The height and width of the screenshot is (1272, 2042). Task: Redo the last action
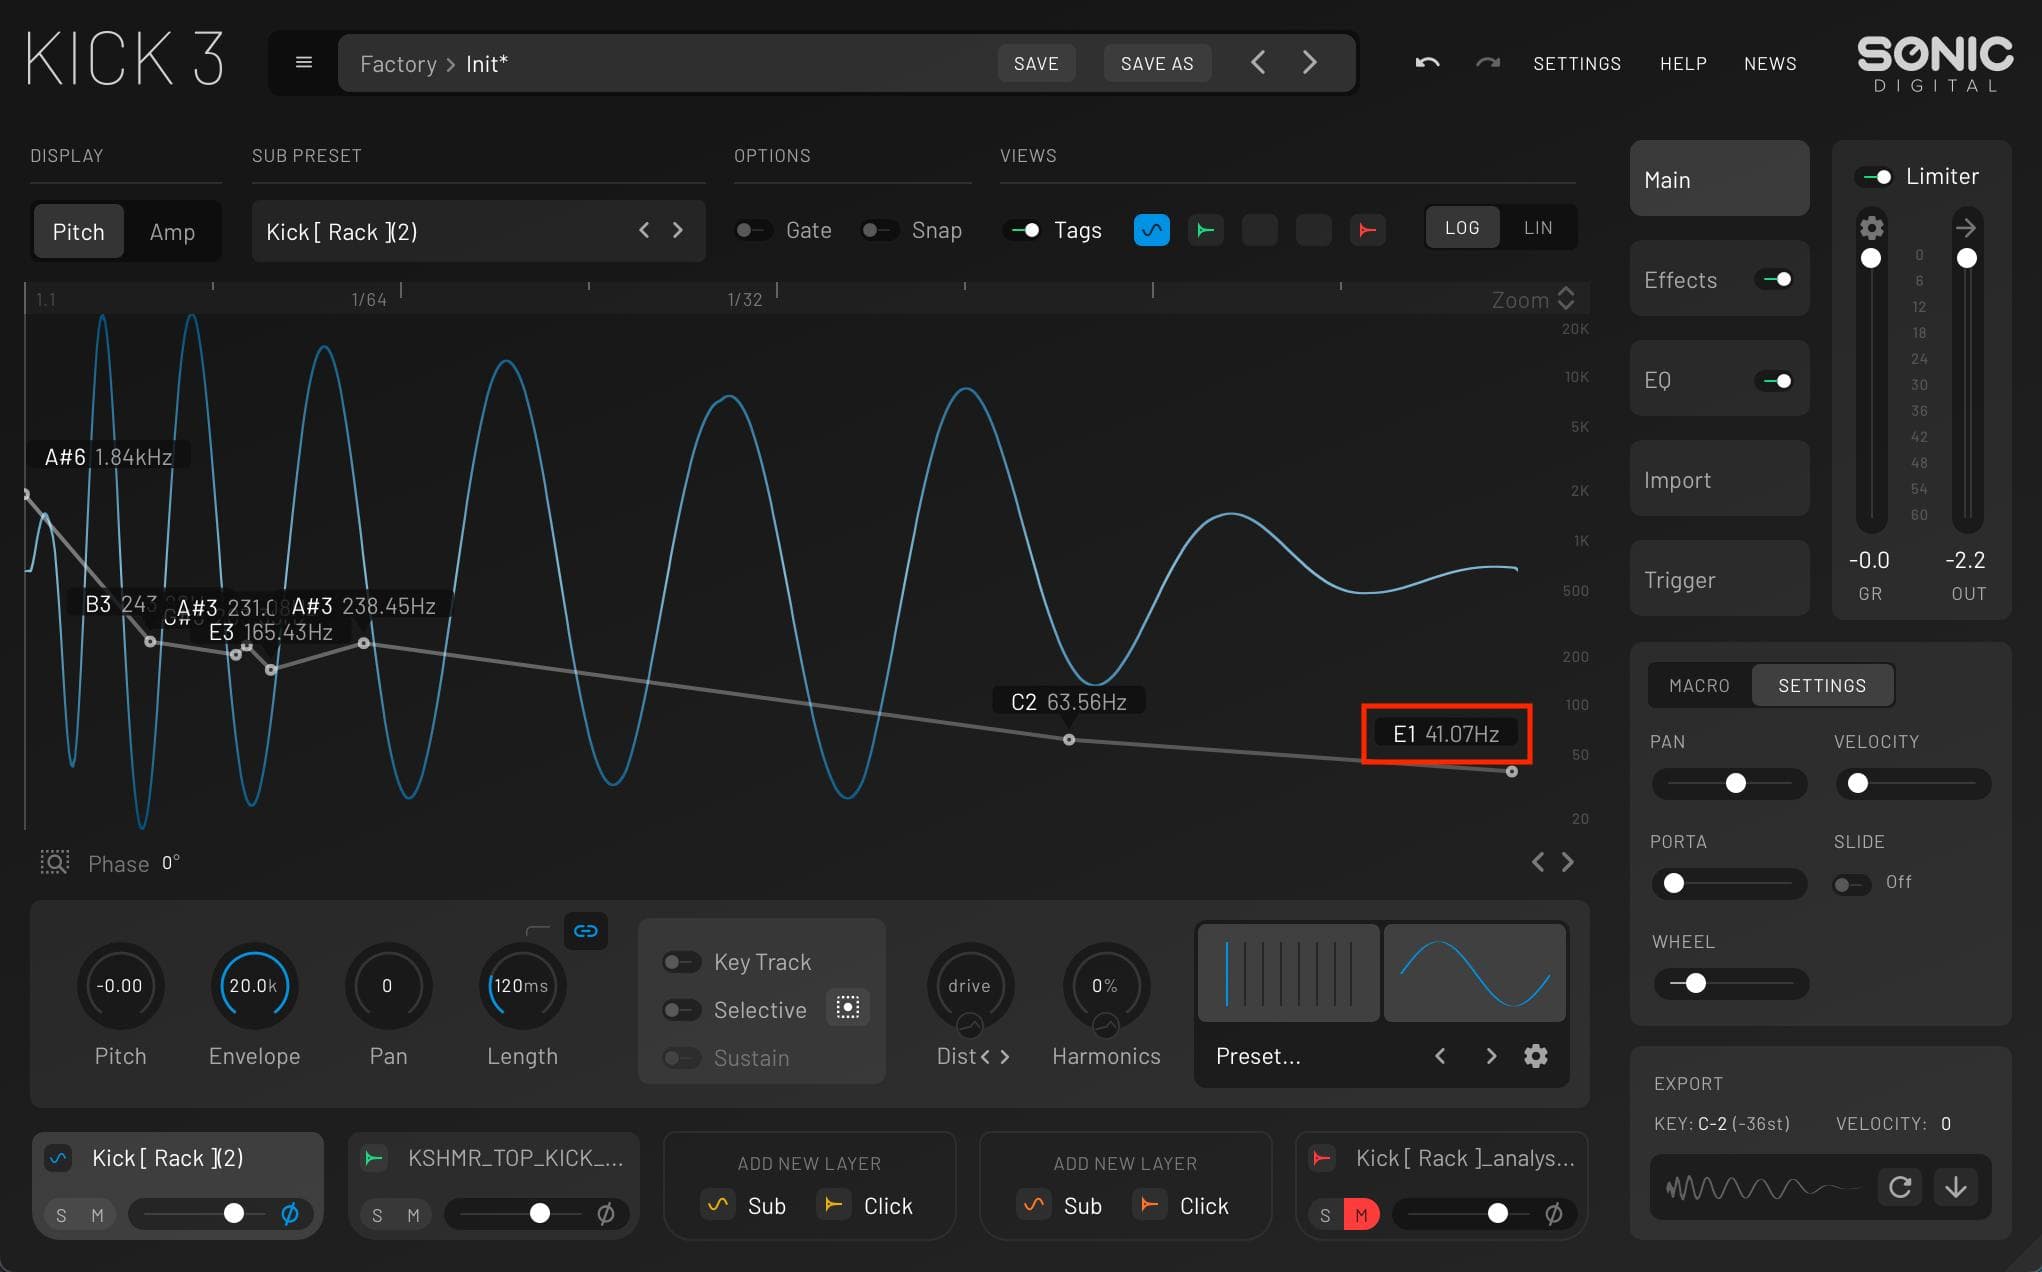coord(1488,63)
